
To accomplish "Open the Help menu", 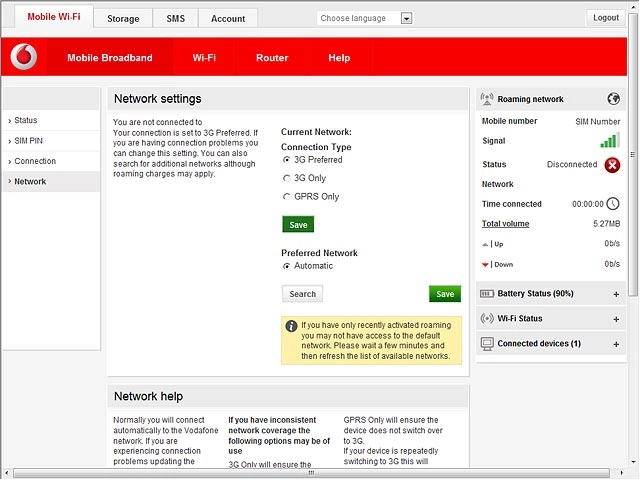I will click(x=339, y=58).
